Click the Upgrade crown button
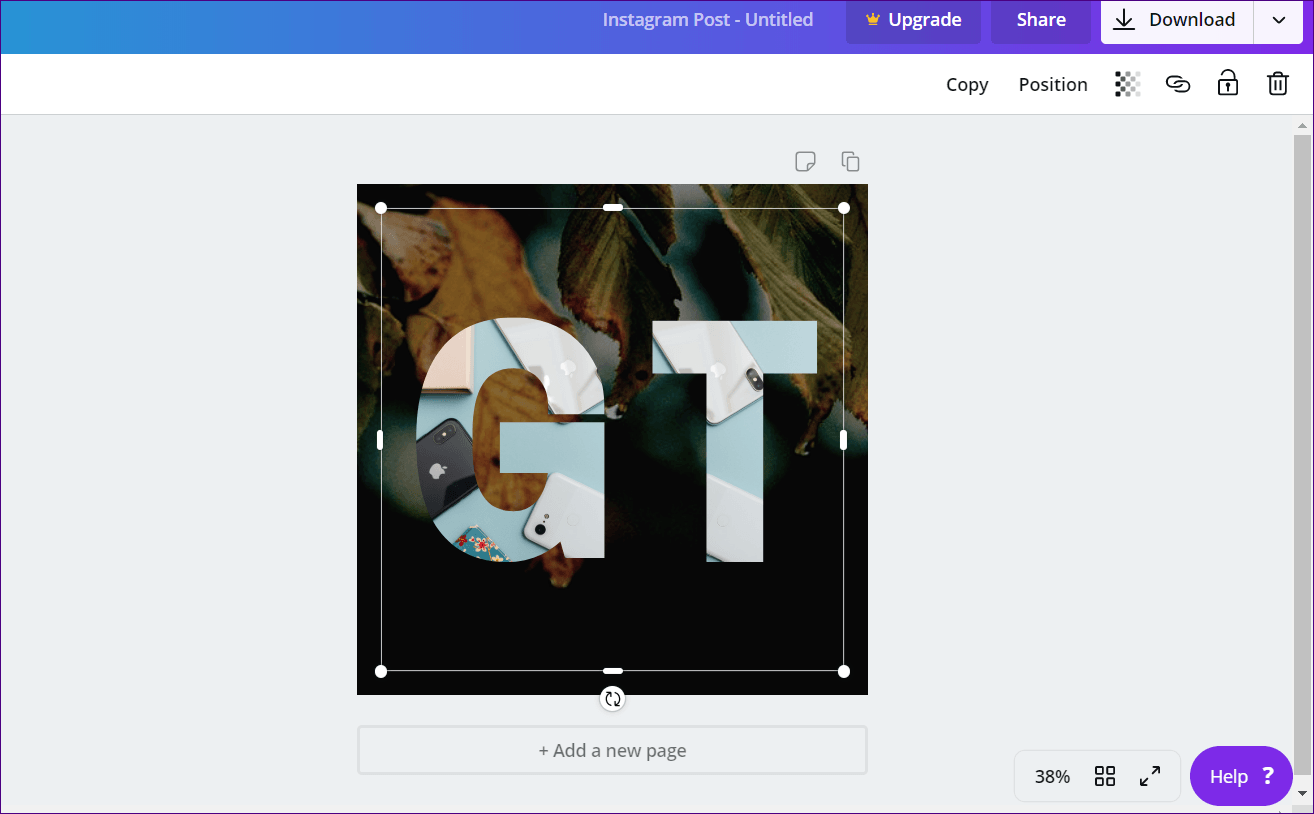The width and height of the screenshot is (1314, 814). 914,20
